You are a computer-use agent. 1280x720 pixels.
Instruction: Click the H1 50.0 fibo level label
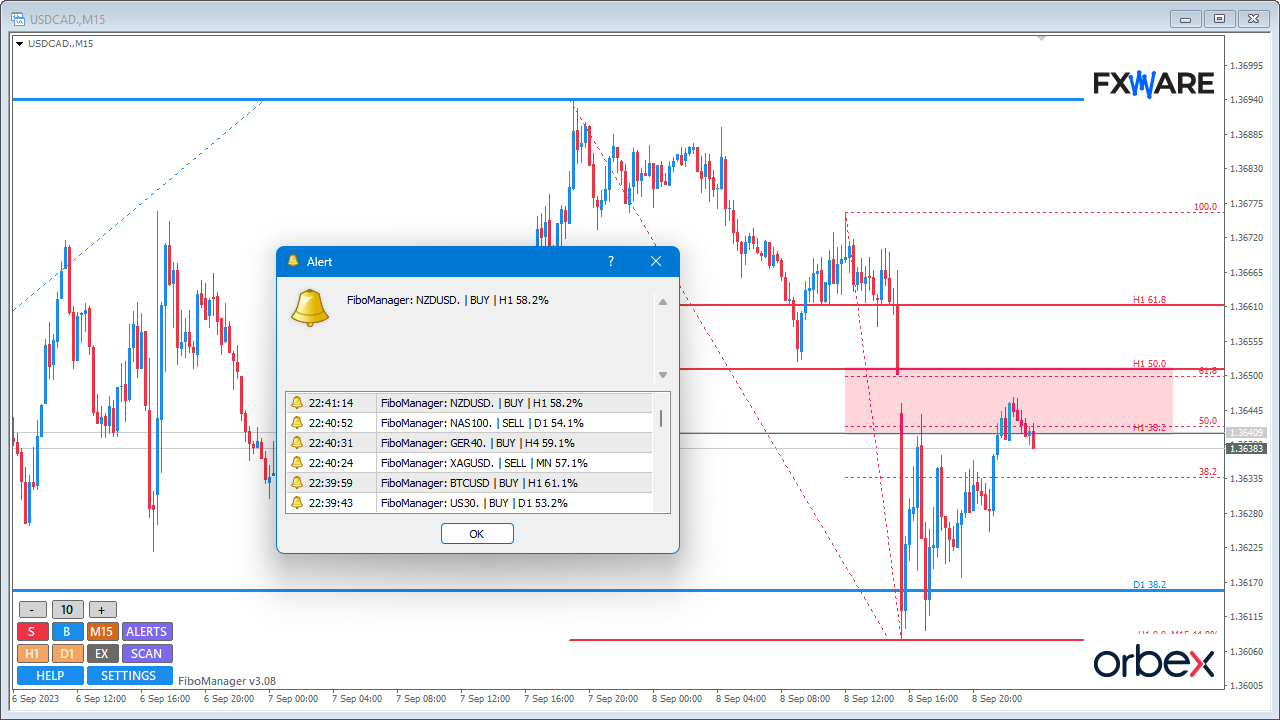[x=1149, y=364]
